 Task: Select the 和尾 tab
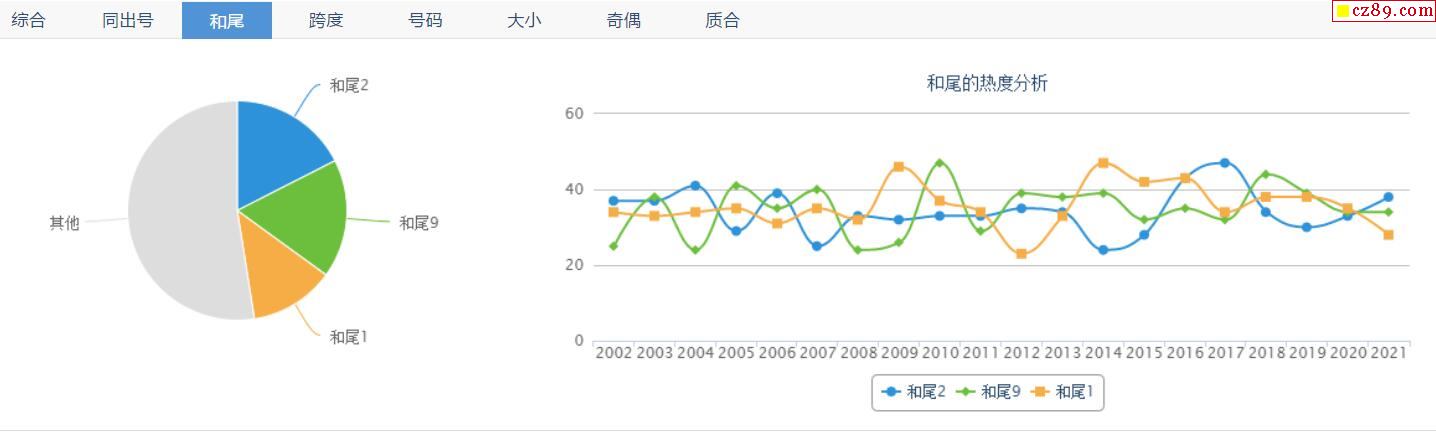pyautogui.click(x=227, y=20)
